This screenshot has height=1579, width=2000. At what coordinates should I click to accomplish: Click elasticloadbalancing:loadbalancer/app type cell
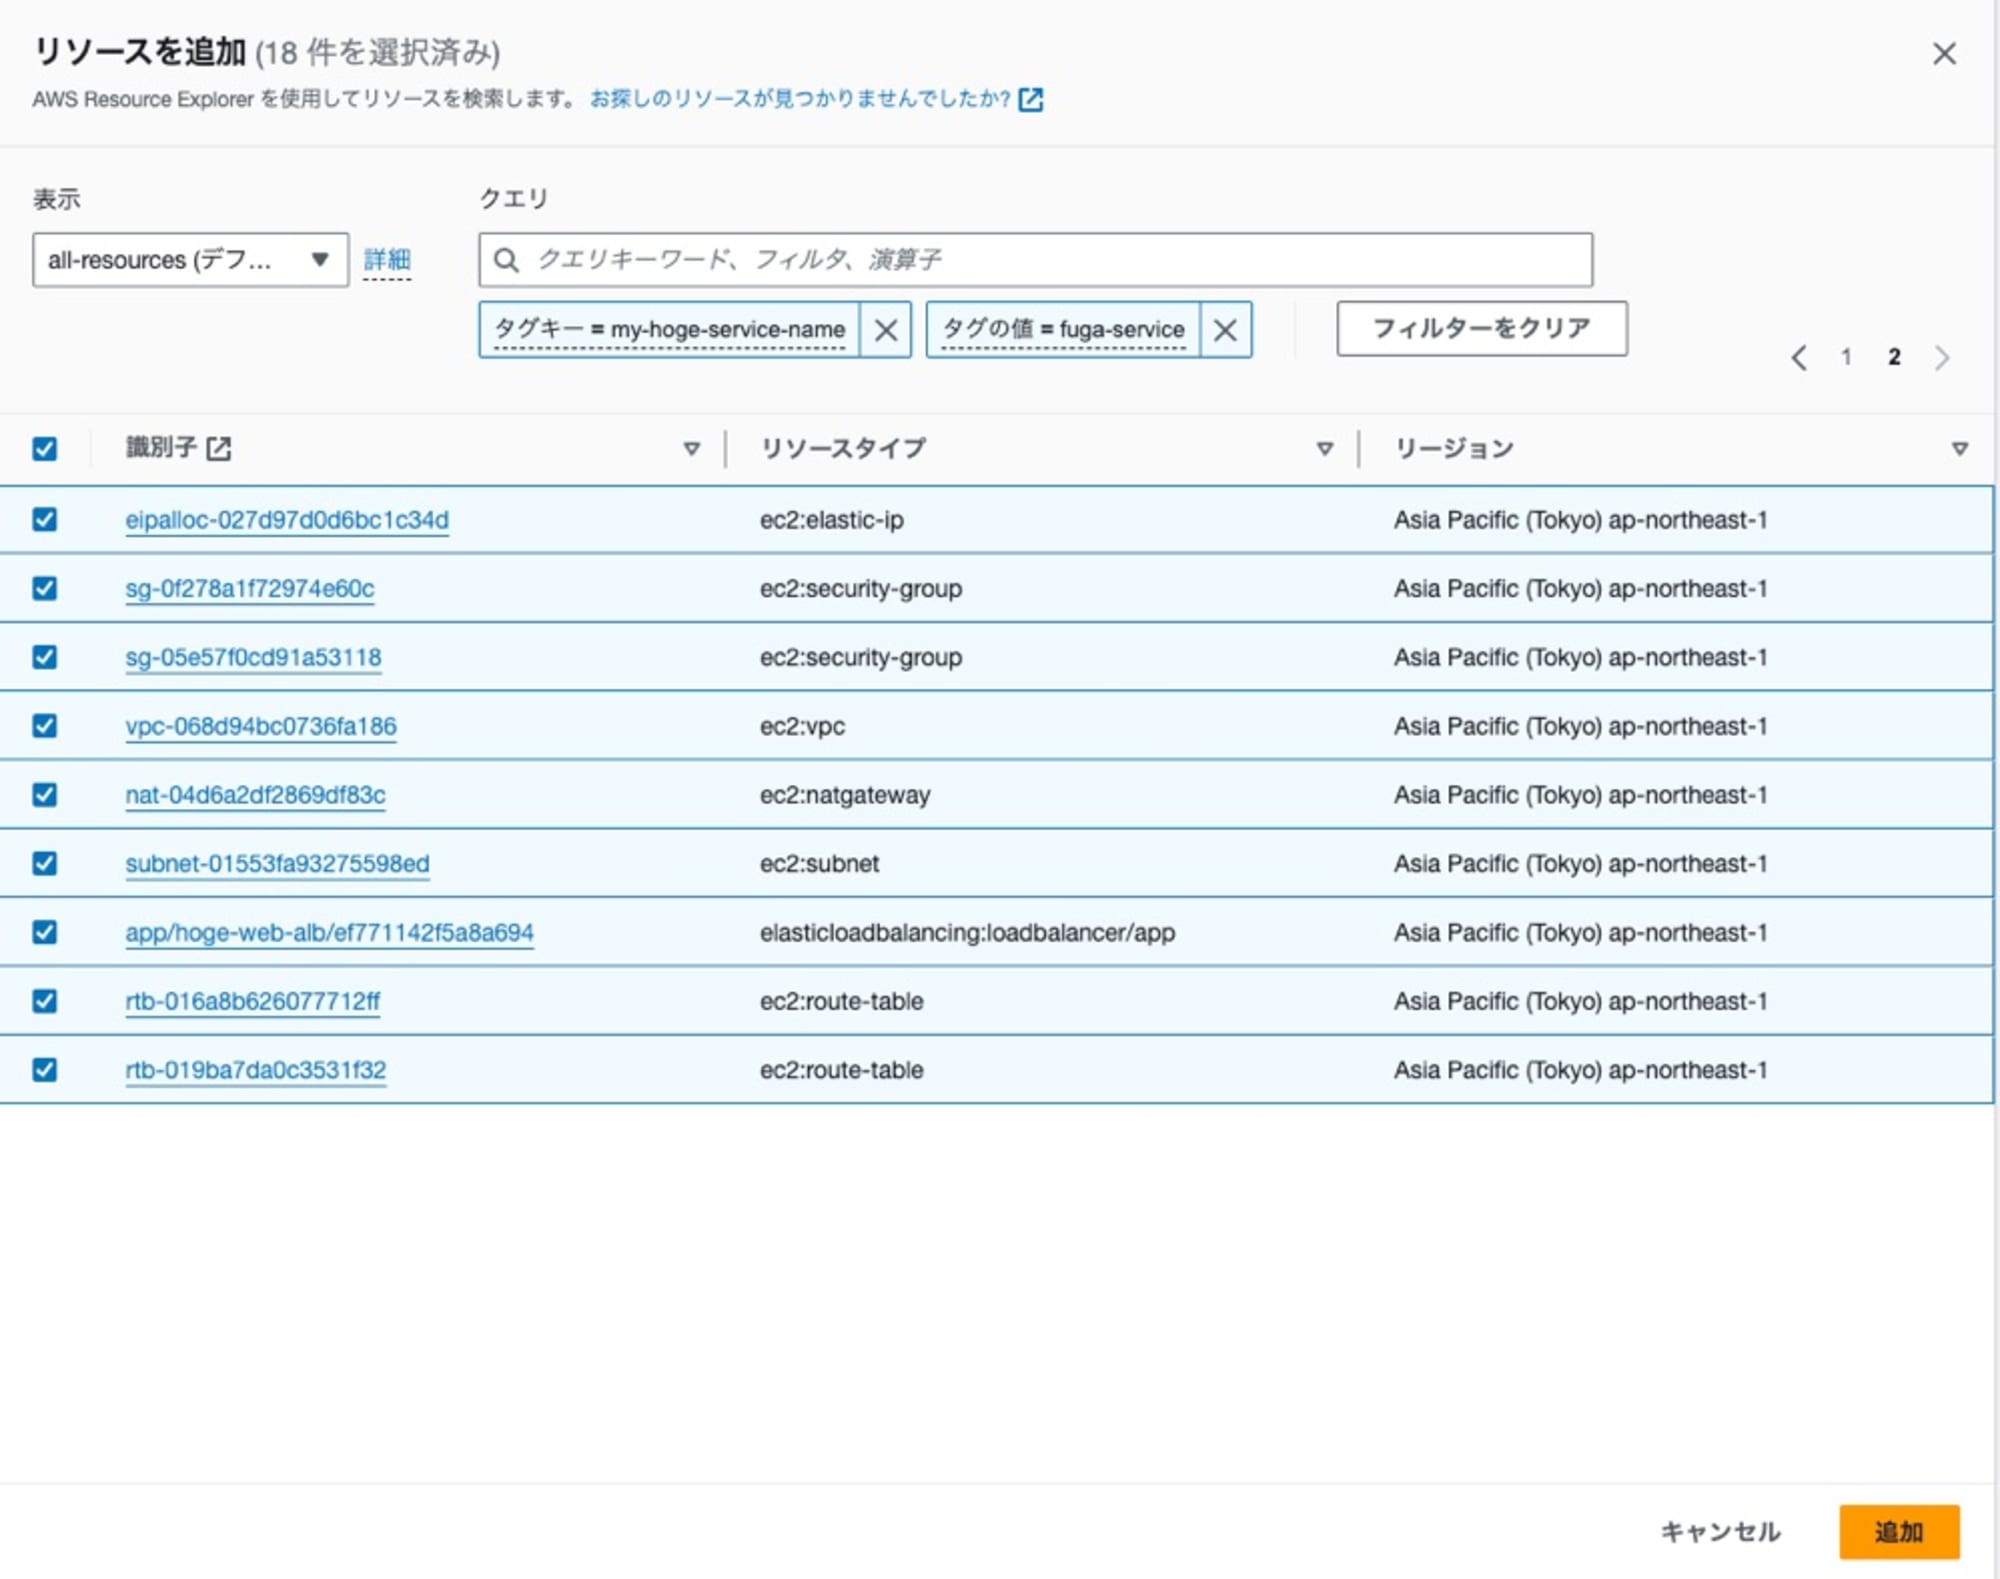tap(967, 933)
